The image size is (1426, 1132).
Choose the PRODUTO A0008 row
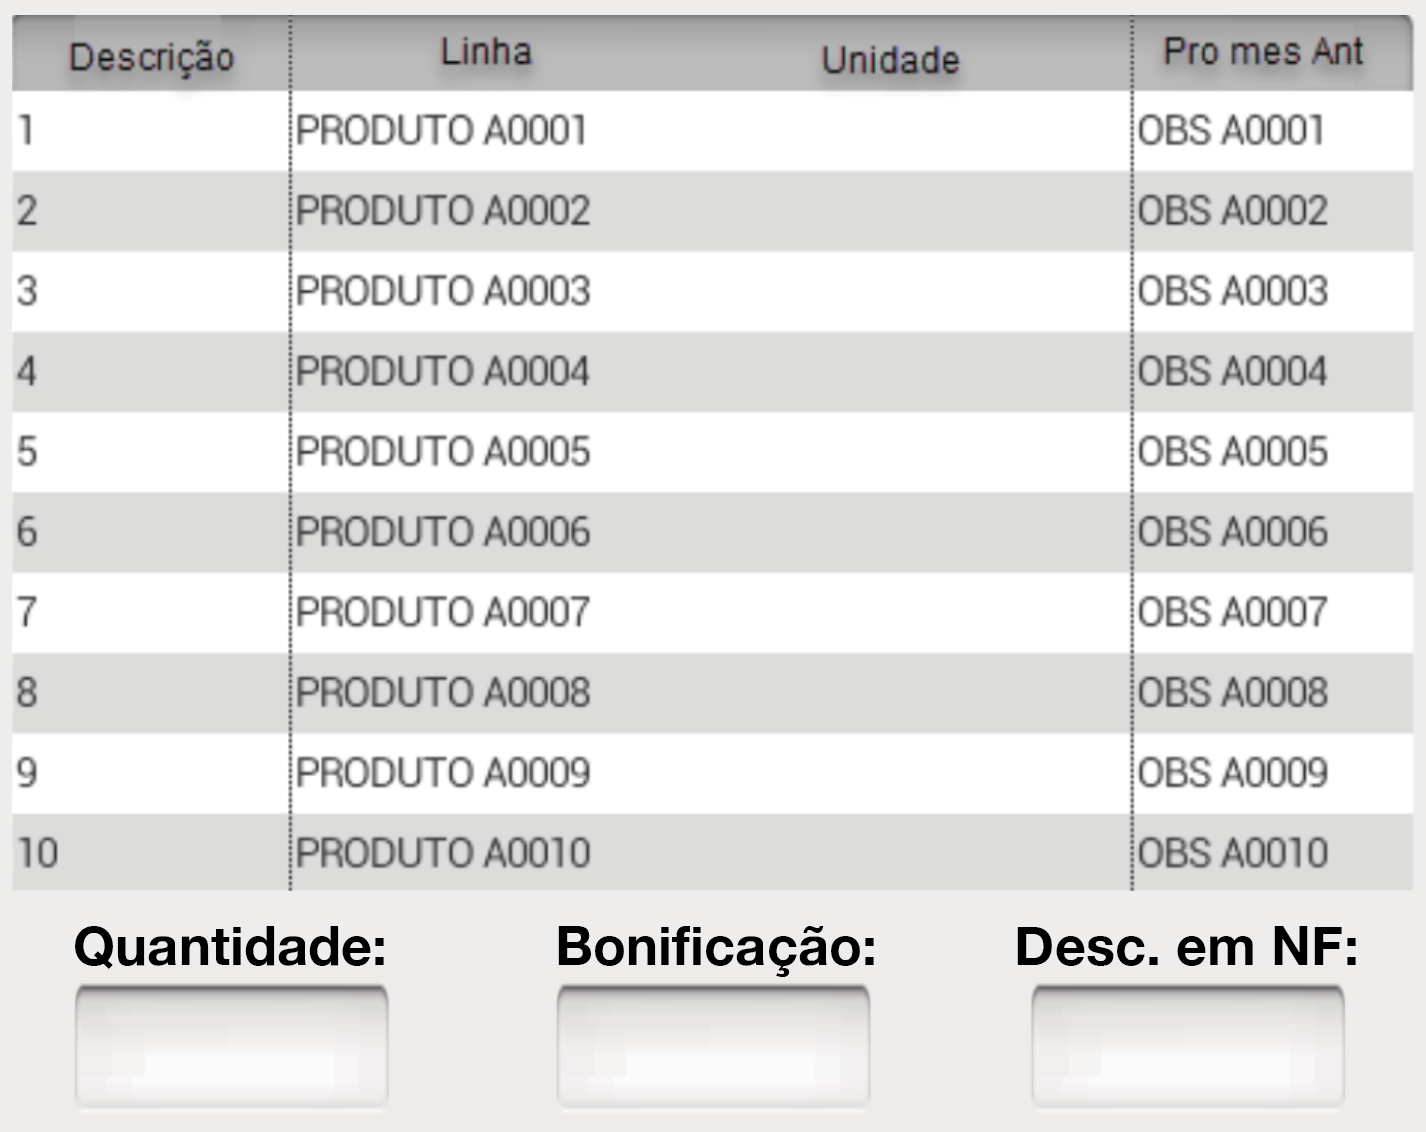(713, 693)
